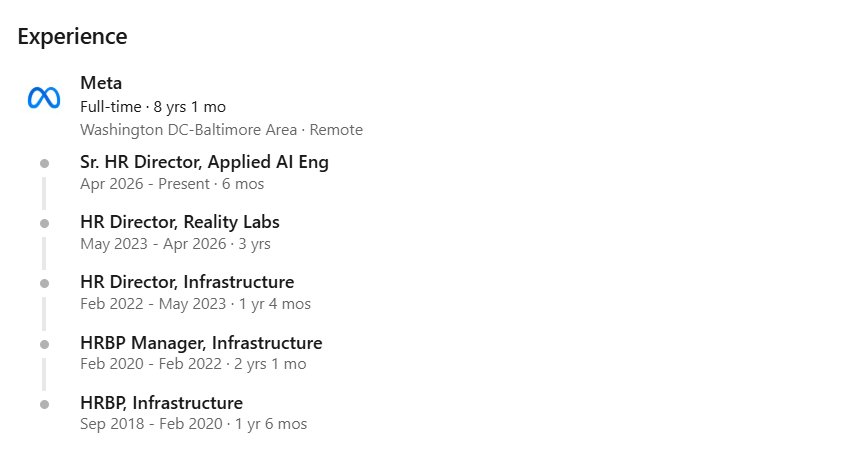Viewport: 854px width, 460px height.
Task: Click the May 2023 - Apr 2026 date line
Action: point(175,244)
